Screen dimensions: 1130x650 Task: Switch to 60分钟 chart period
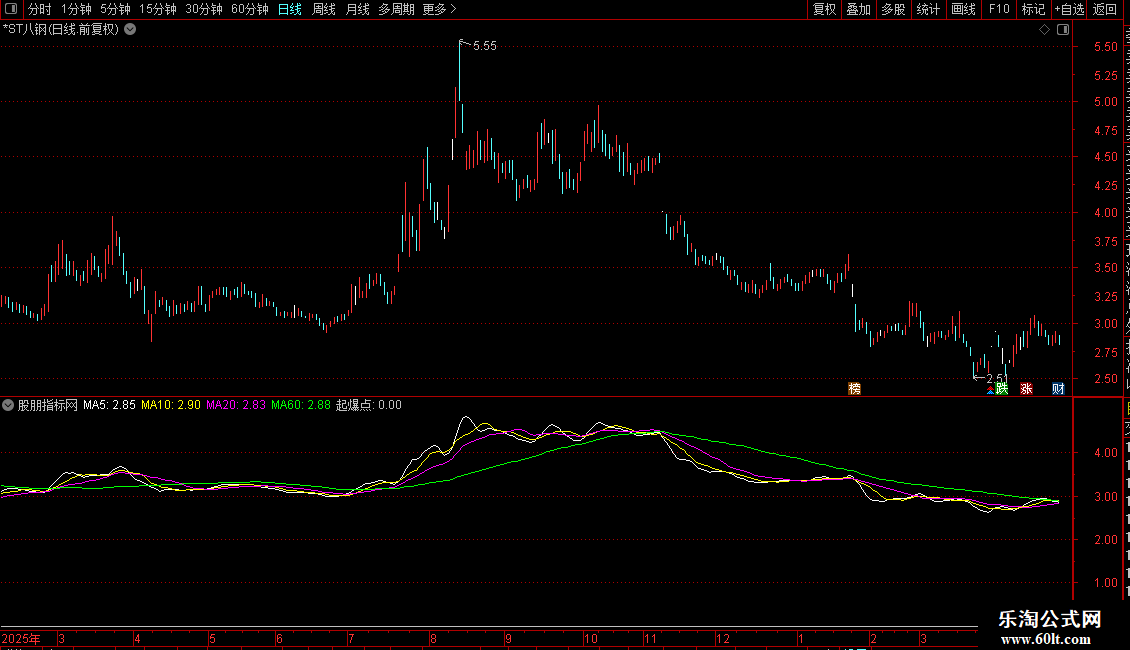coord(250,9)
